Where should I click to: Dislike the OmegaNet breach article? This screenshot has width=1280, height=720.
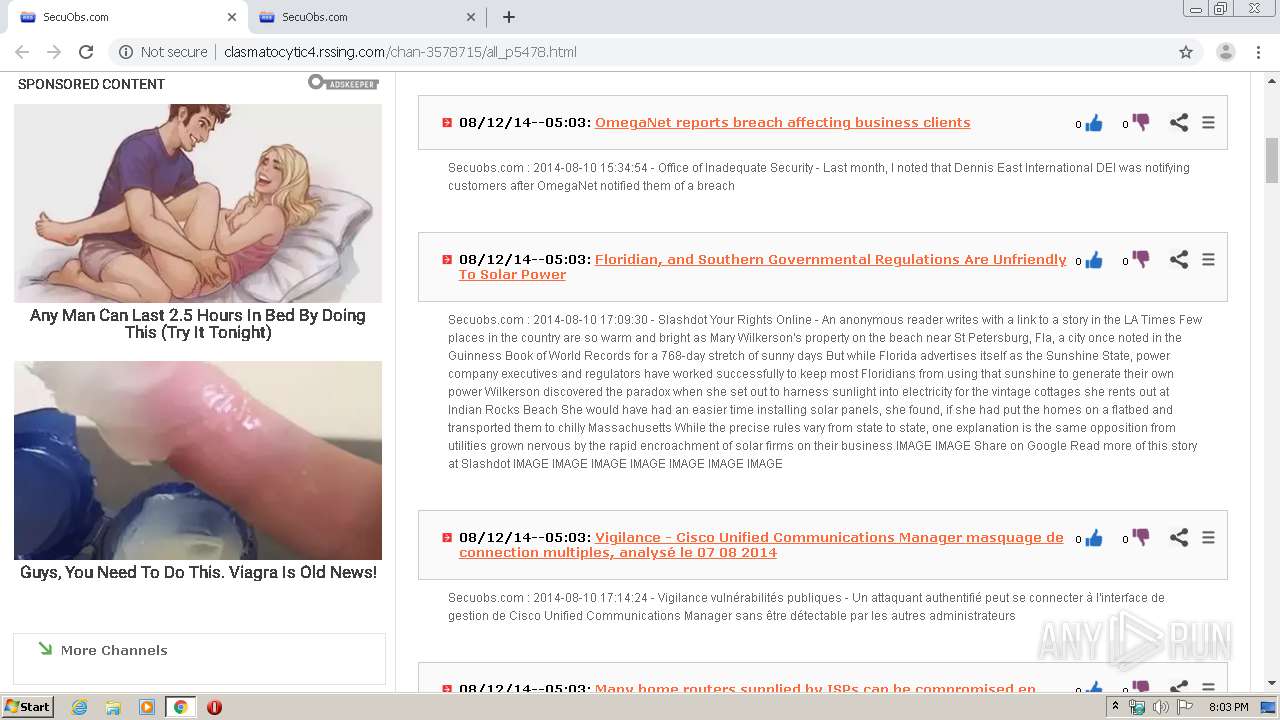(x=1141, y=123)
